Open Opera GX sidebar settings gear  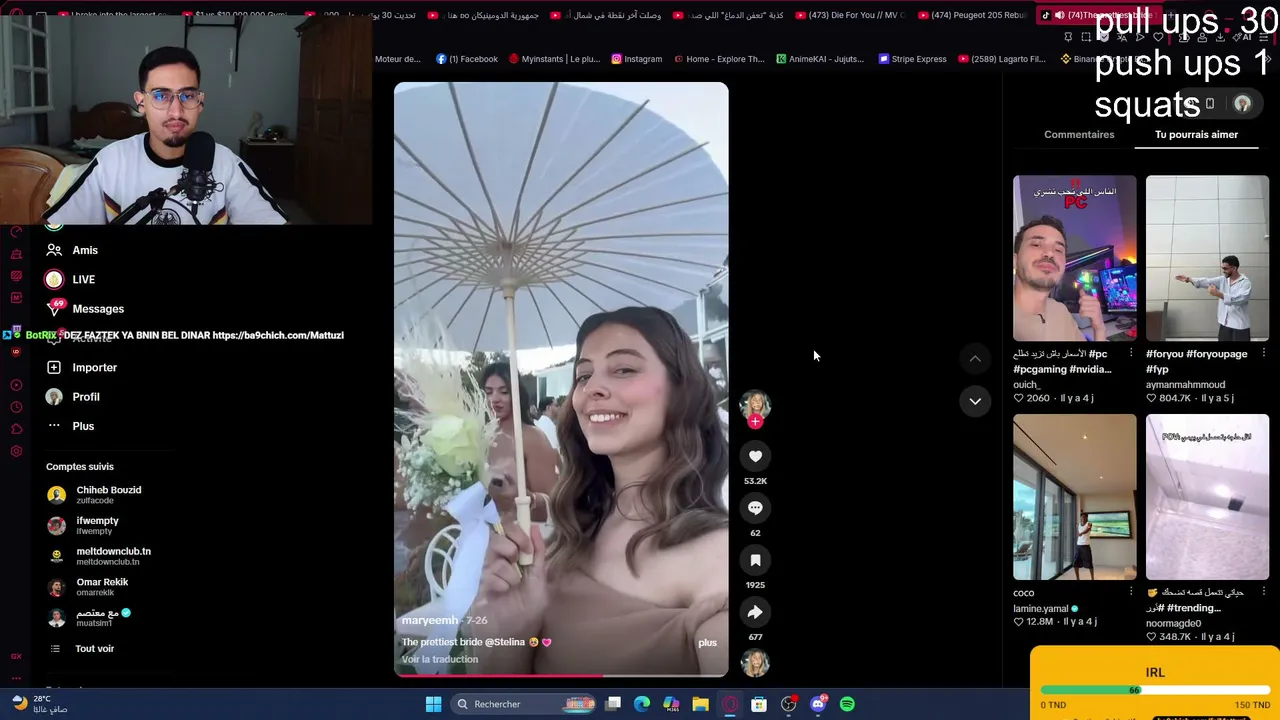point(16,451)
